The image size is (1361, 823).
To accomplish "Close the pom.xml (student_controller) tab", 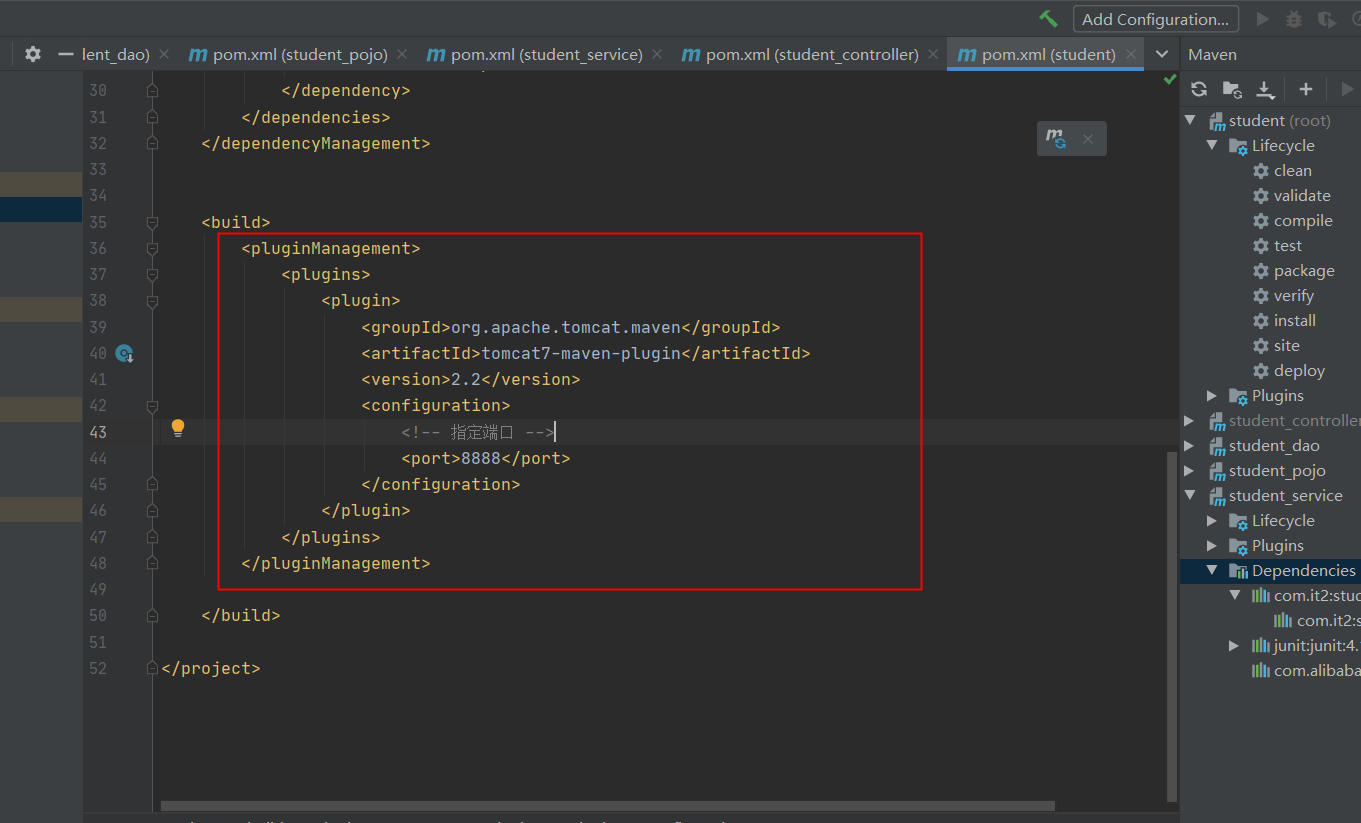I will [932, 54].
